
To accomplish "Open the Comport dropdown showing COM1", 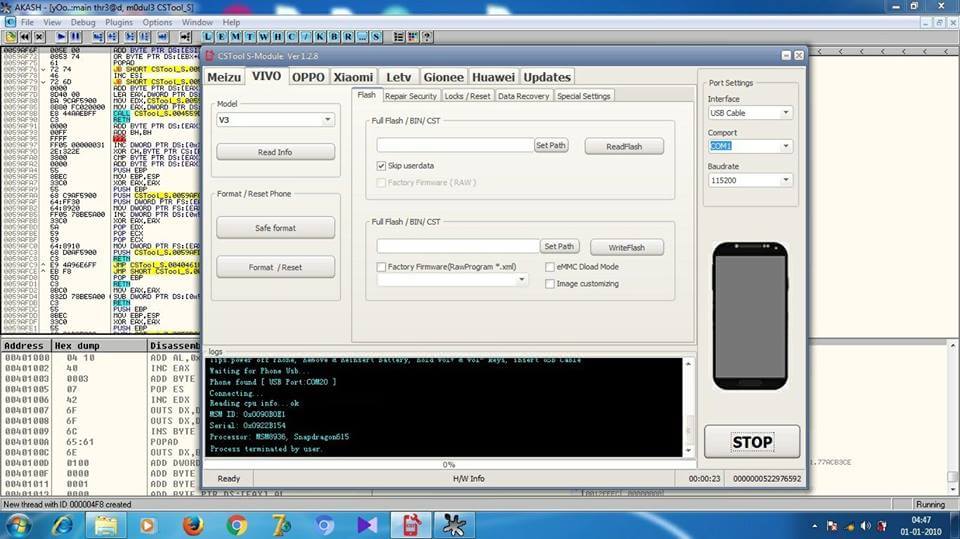I will 750,146.
